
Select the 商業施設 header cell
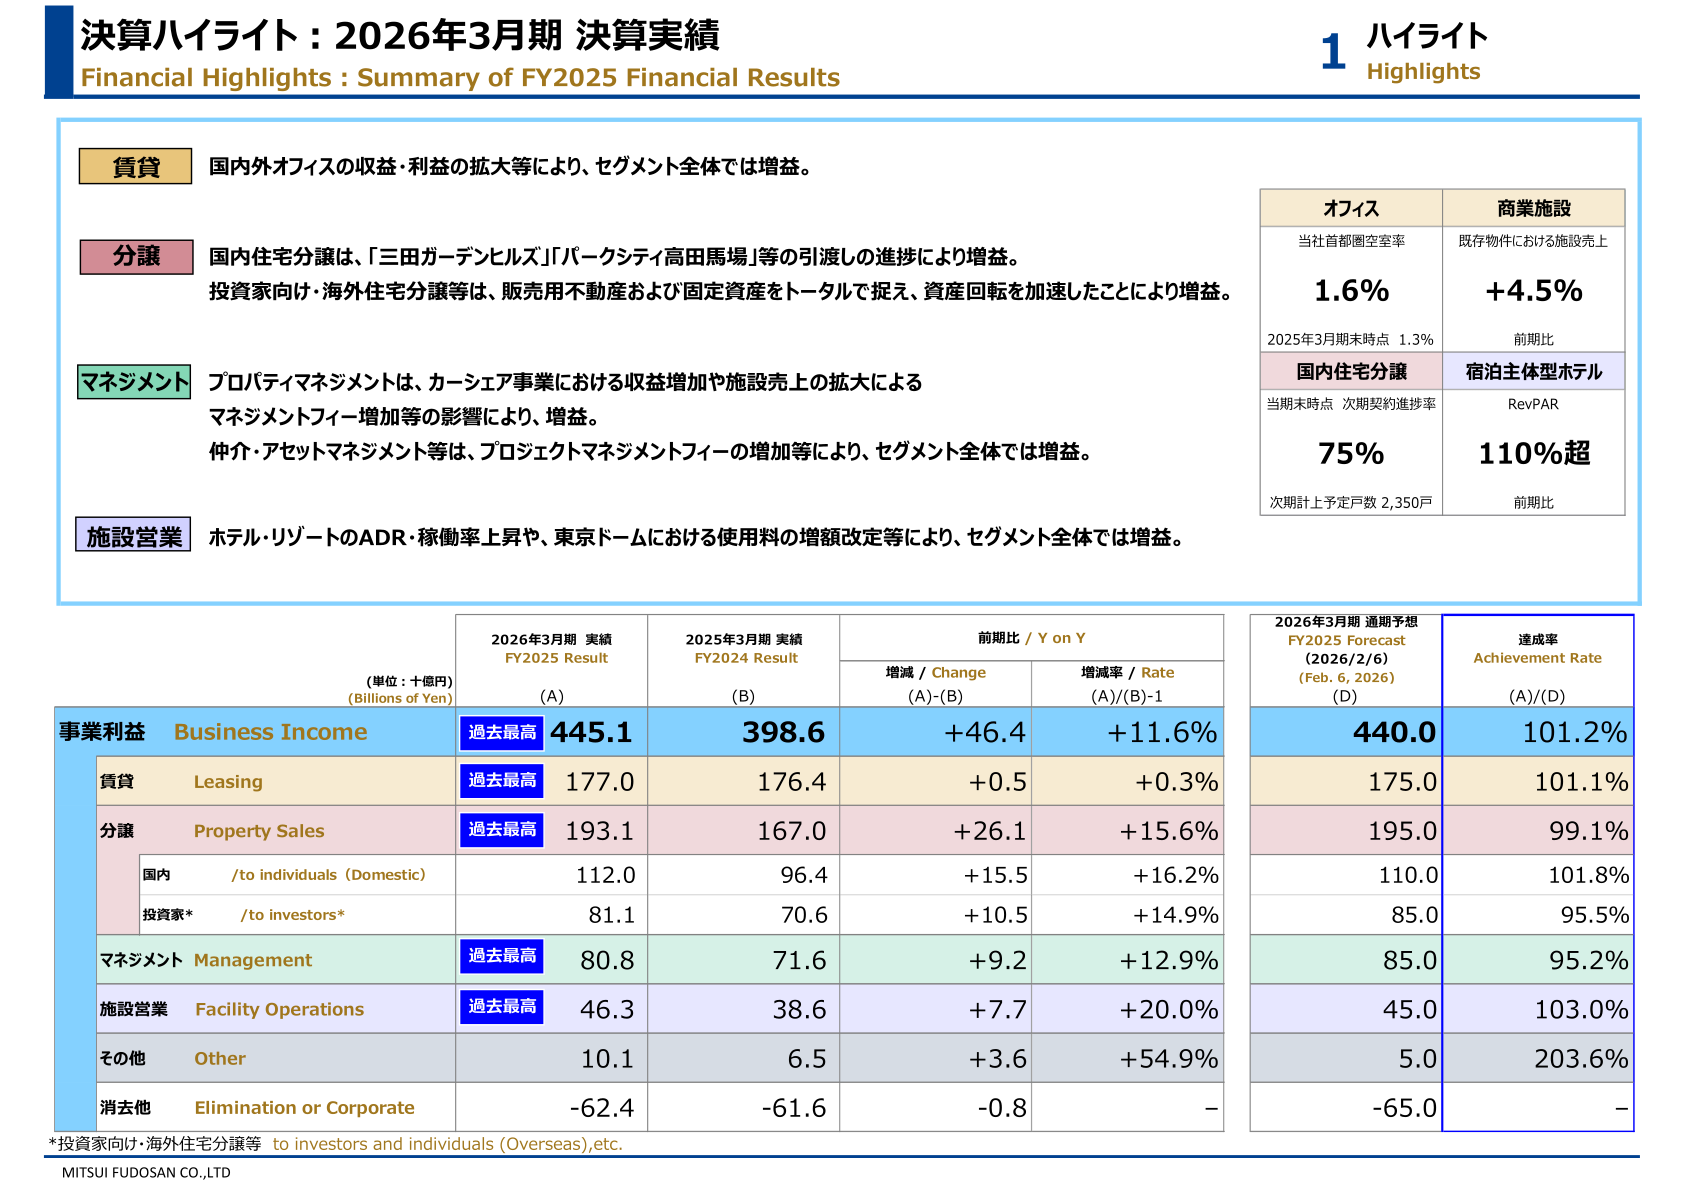1533,208
